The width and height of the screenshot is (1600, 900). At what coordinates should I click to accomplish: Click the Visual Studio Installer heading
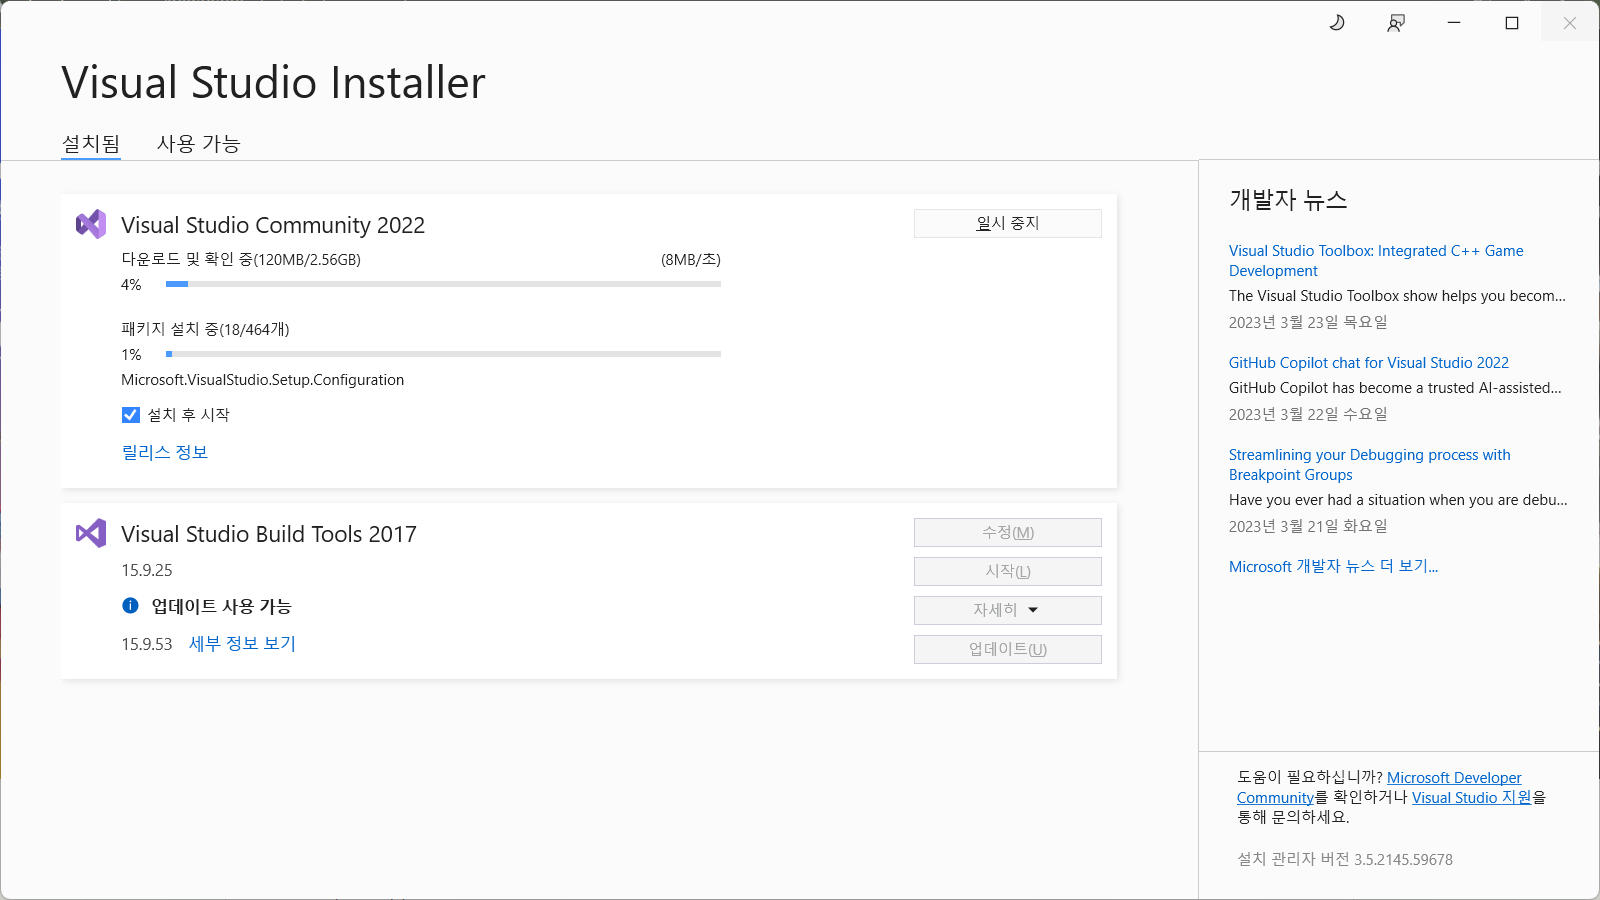pos(273,82)
